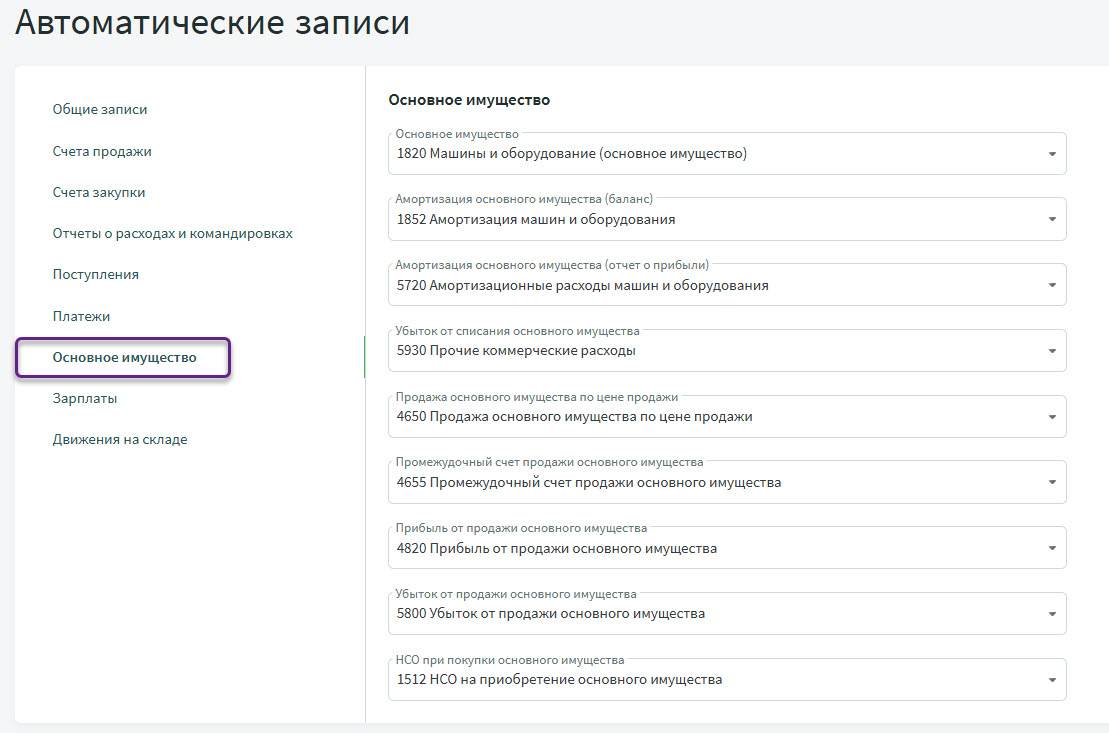Click arrow on 4655 Промежуточный счет field
This screenshot has width=1109, height=733.
(x=1052, y=483)
